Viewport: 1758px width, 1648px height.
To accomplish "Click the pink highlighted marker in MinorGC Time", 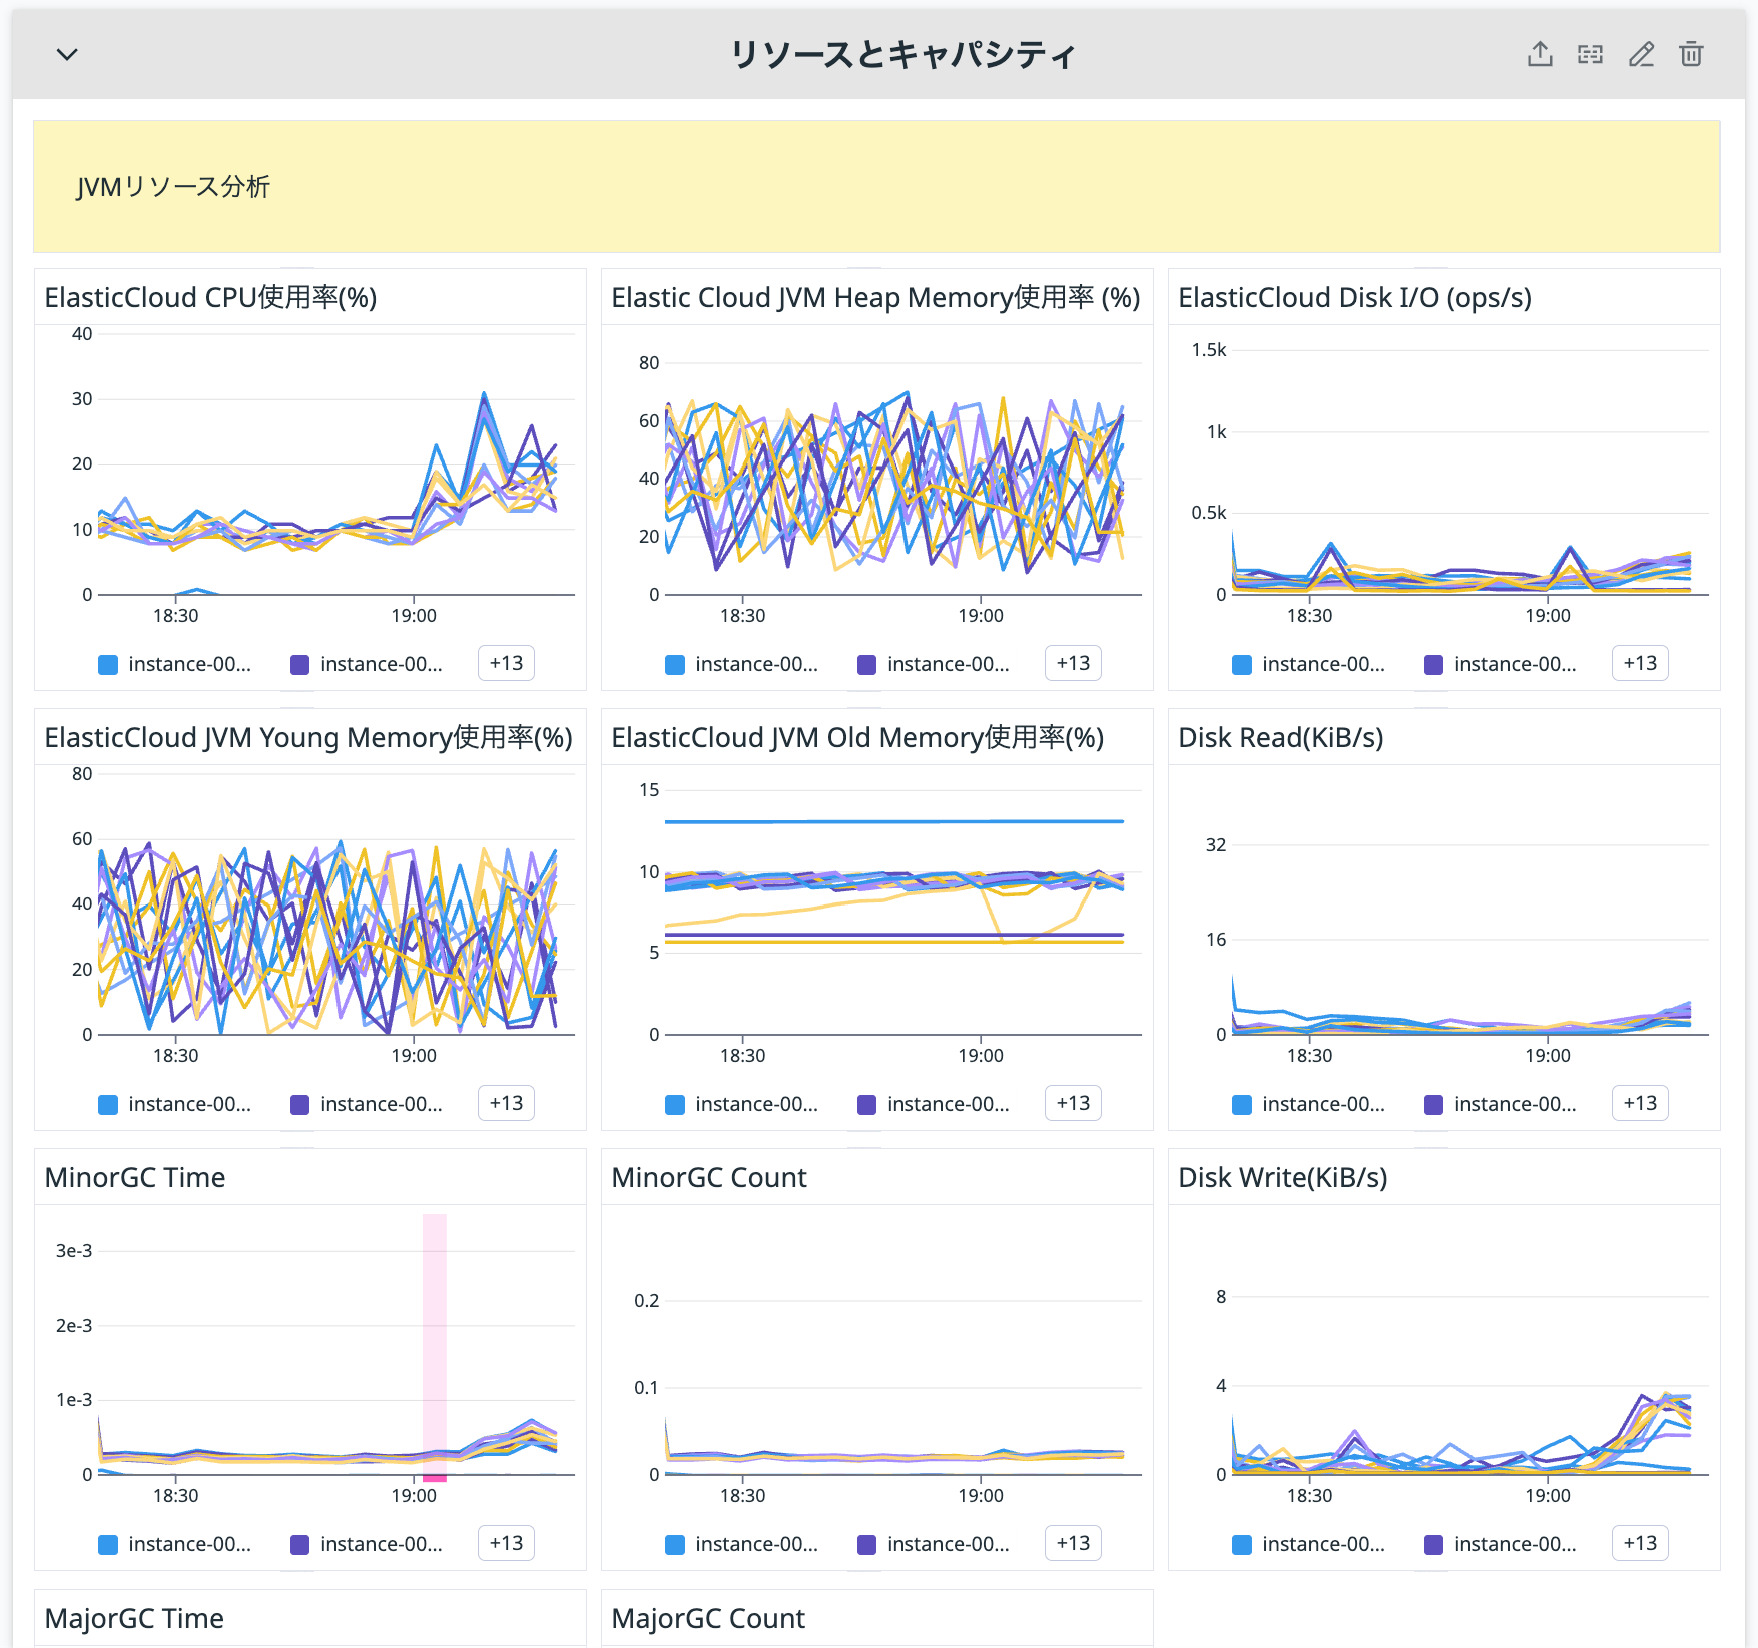I will coord(435,1346).
